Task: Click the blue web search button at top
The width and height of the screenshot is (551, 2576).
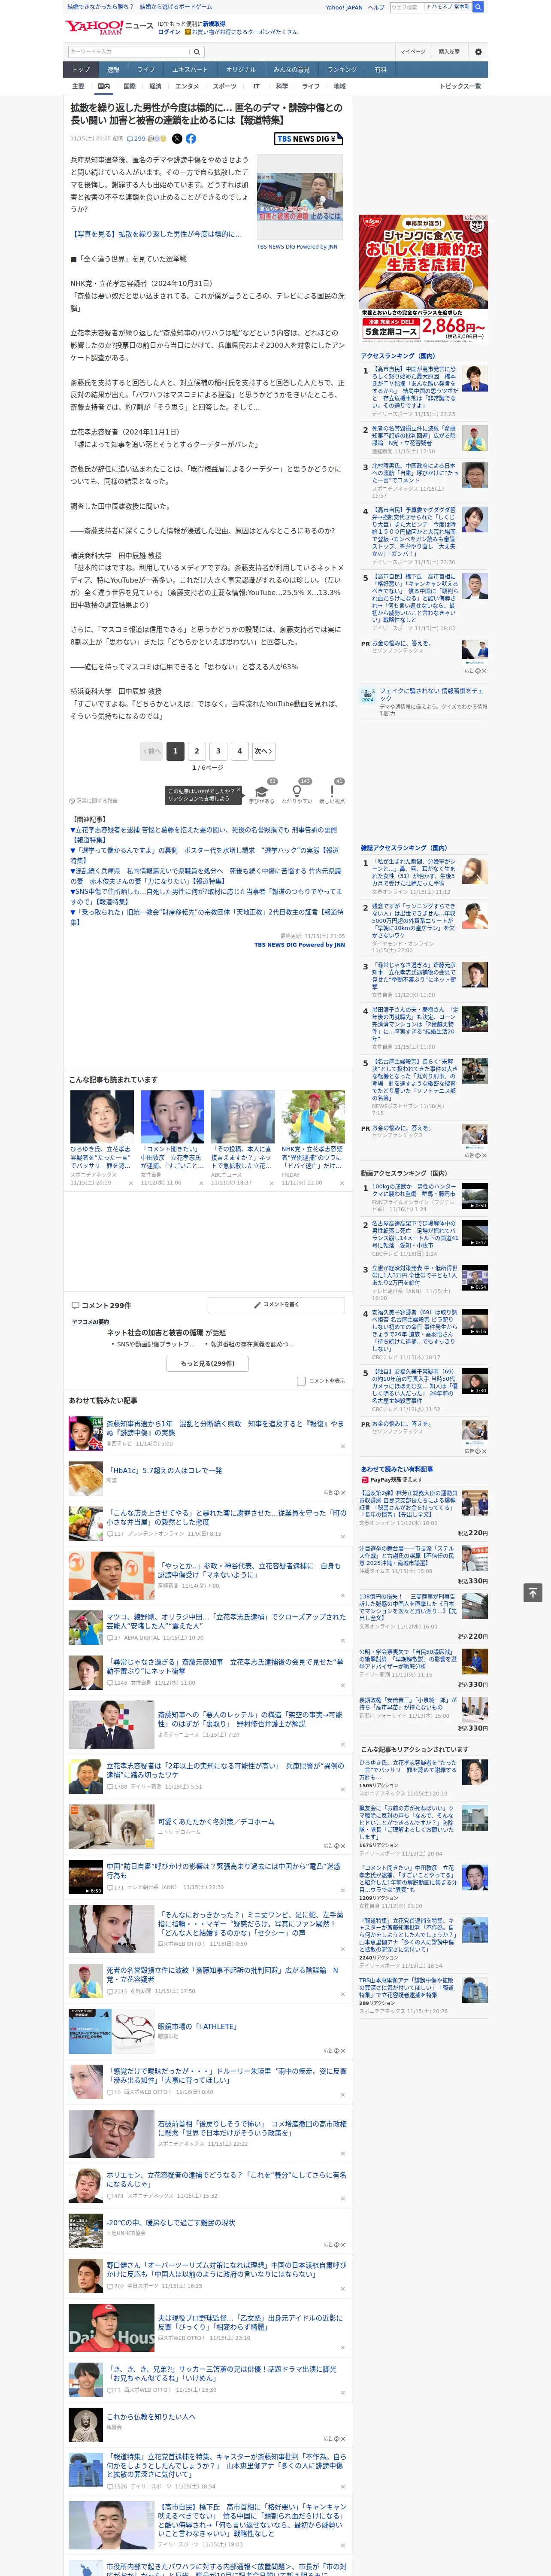Action: (x=478, y=7)
